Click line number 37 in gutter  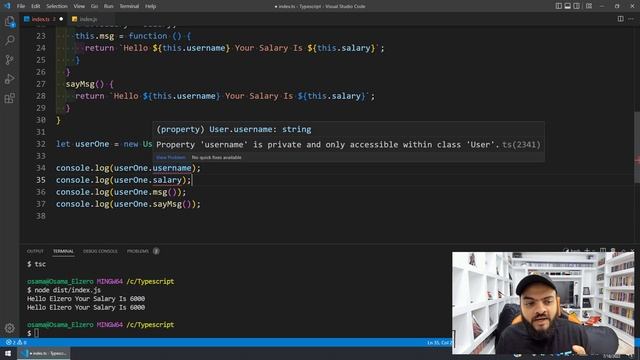(x=40, y=204)
